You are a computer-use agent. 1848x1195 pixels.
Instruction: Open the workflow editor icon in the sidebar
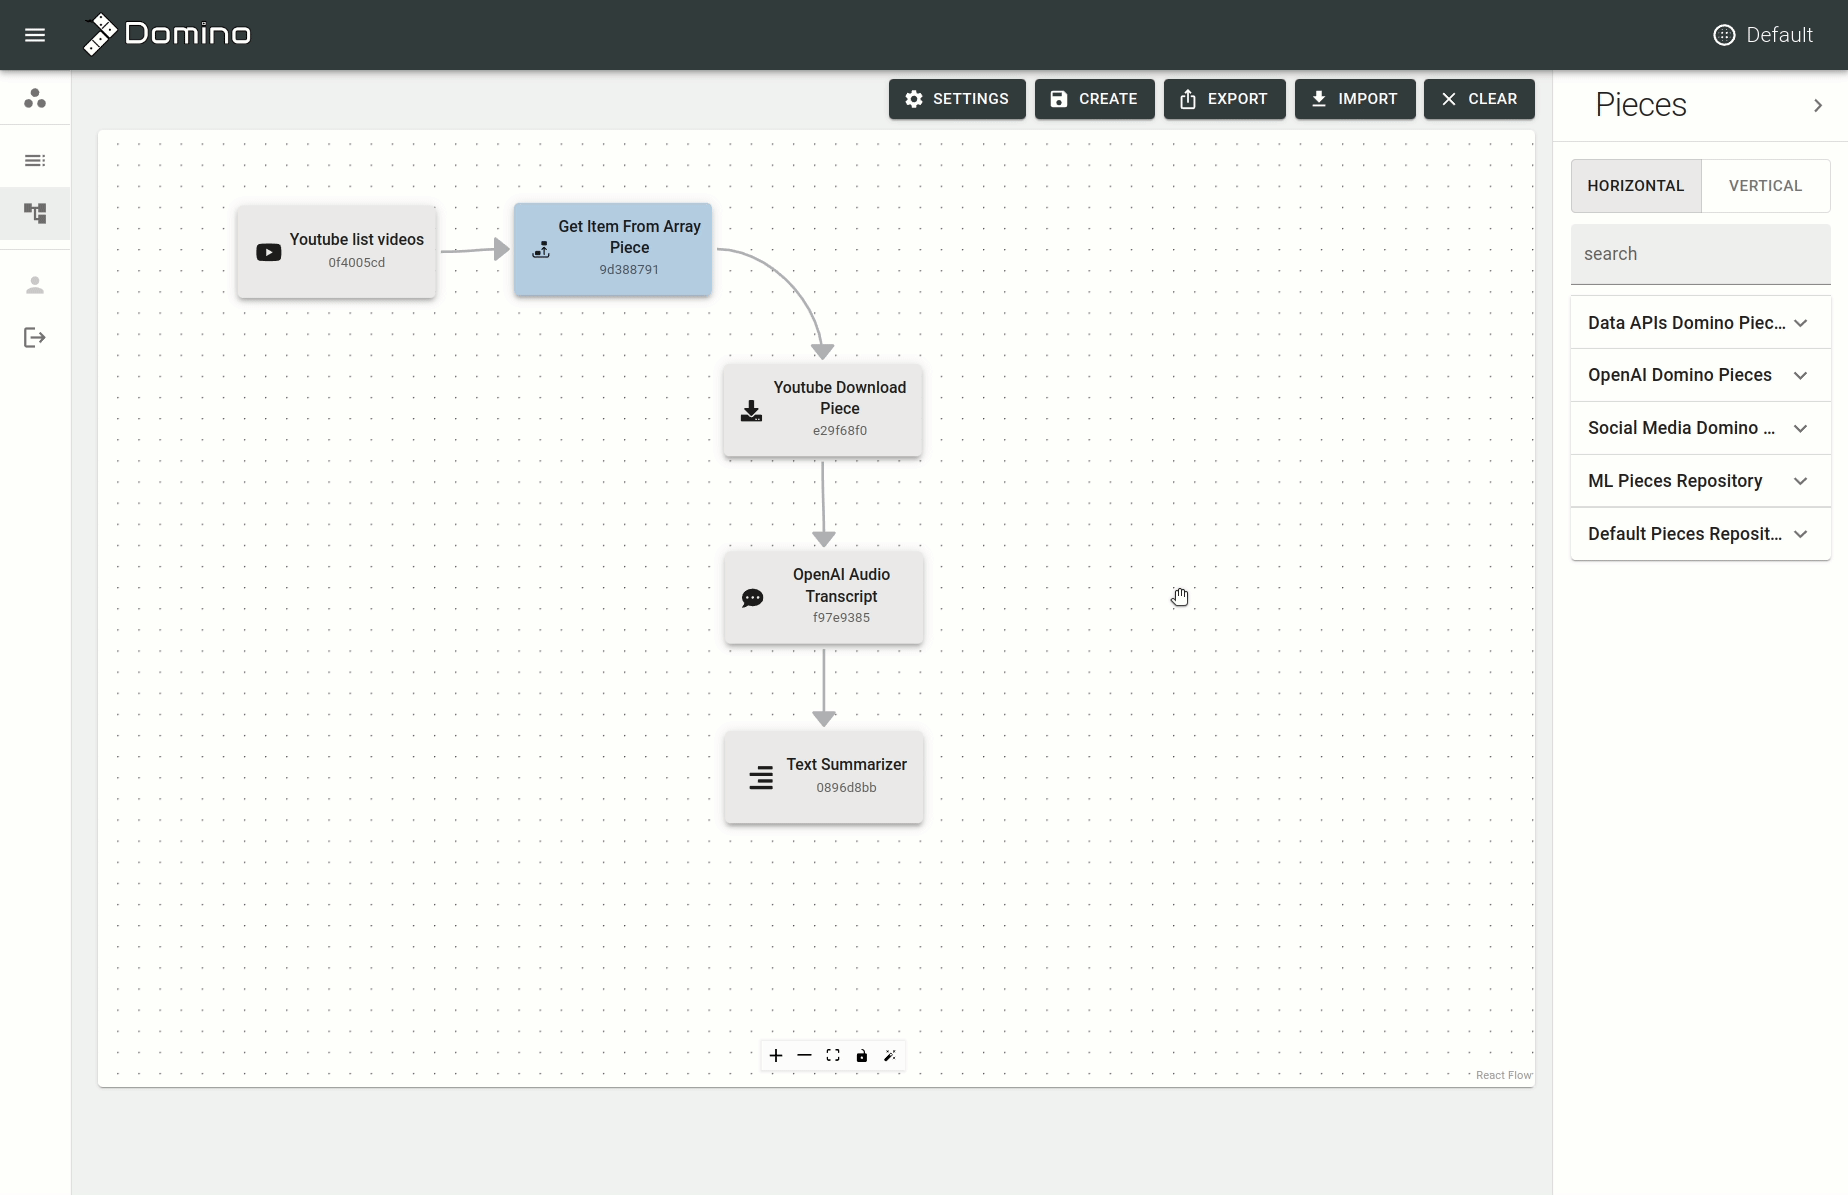[35, 213]
